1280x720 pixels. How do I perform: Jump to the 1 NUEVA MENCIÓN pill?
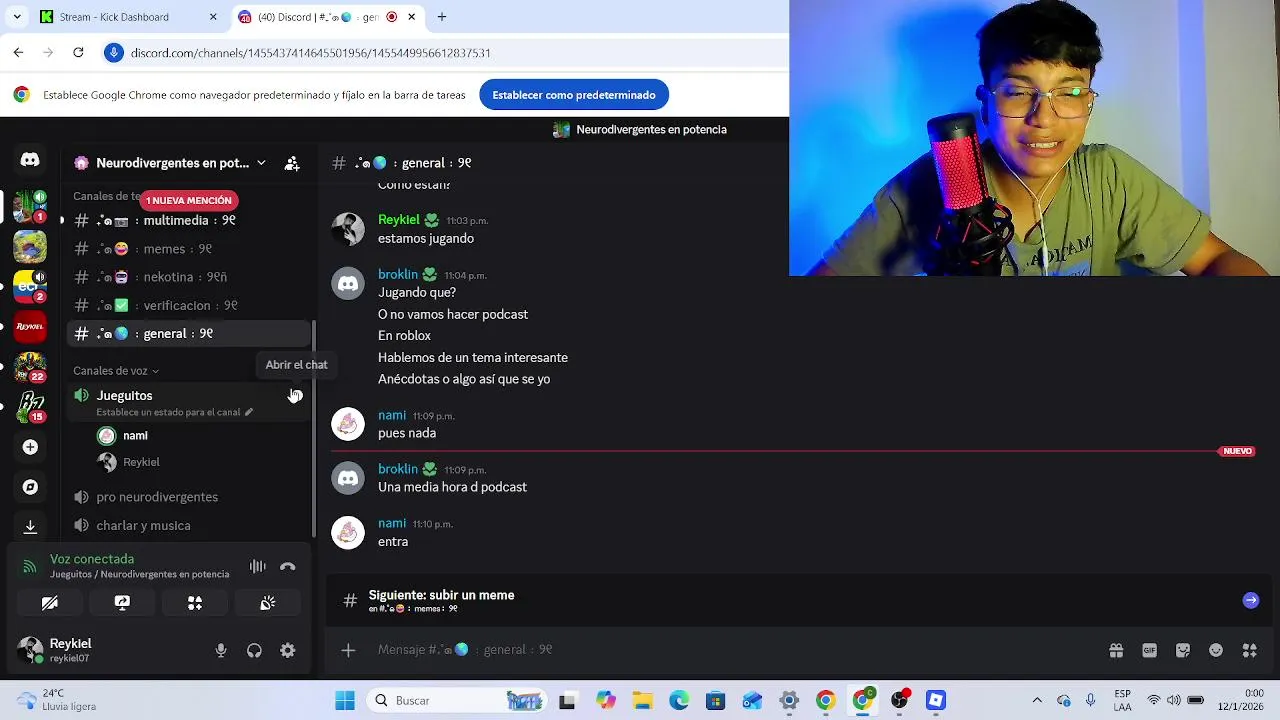tap(189, 201)
